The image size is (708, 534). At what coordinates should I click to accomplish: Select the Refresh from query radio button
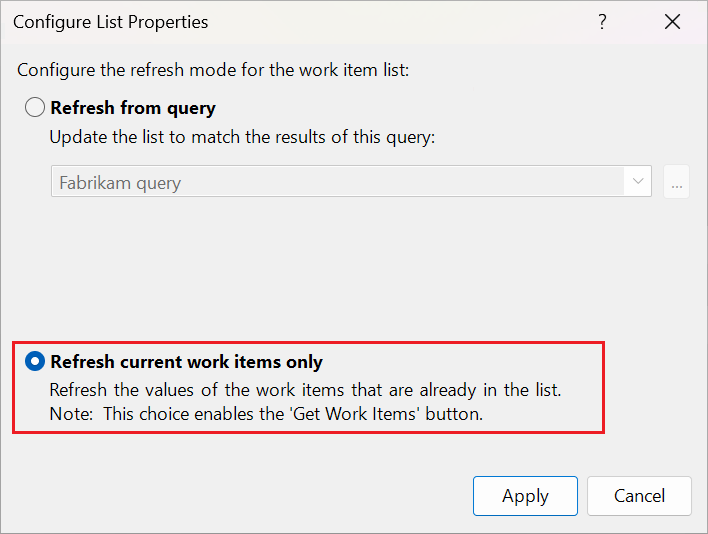[35, 108]
